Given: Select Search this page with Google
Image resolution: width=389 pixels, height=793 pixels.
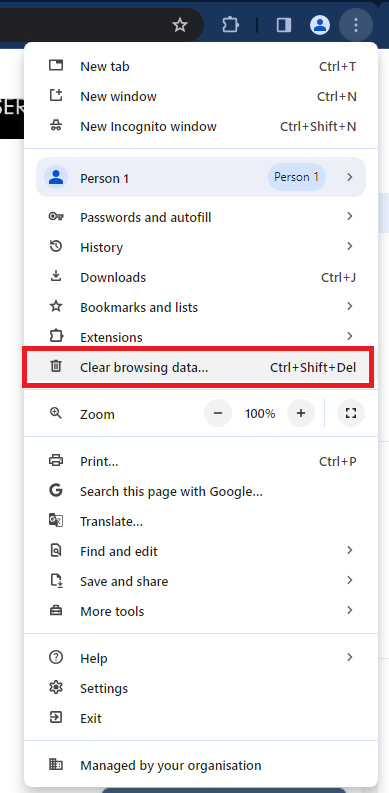Looking at the screenshot, I should (x=201, y=491).
